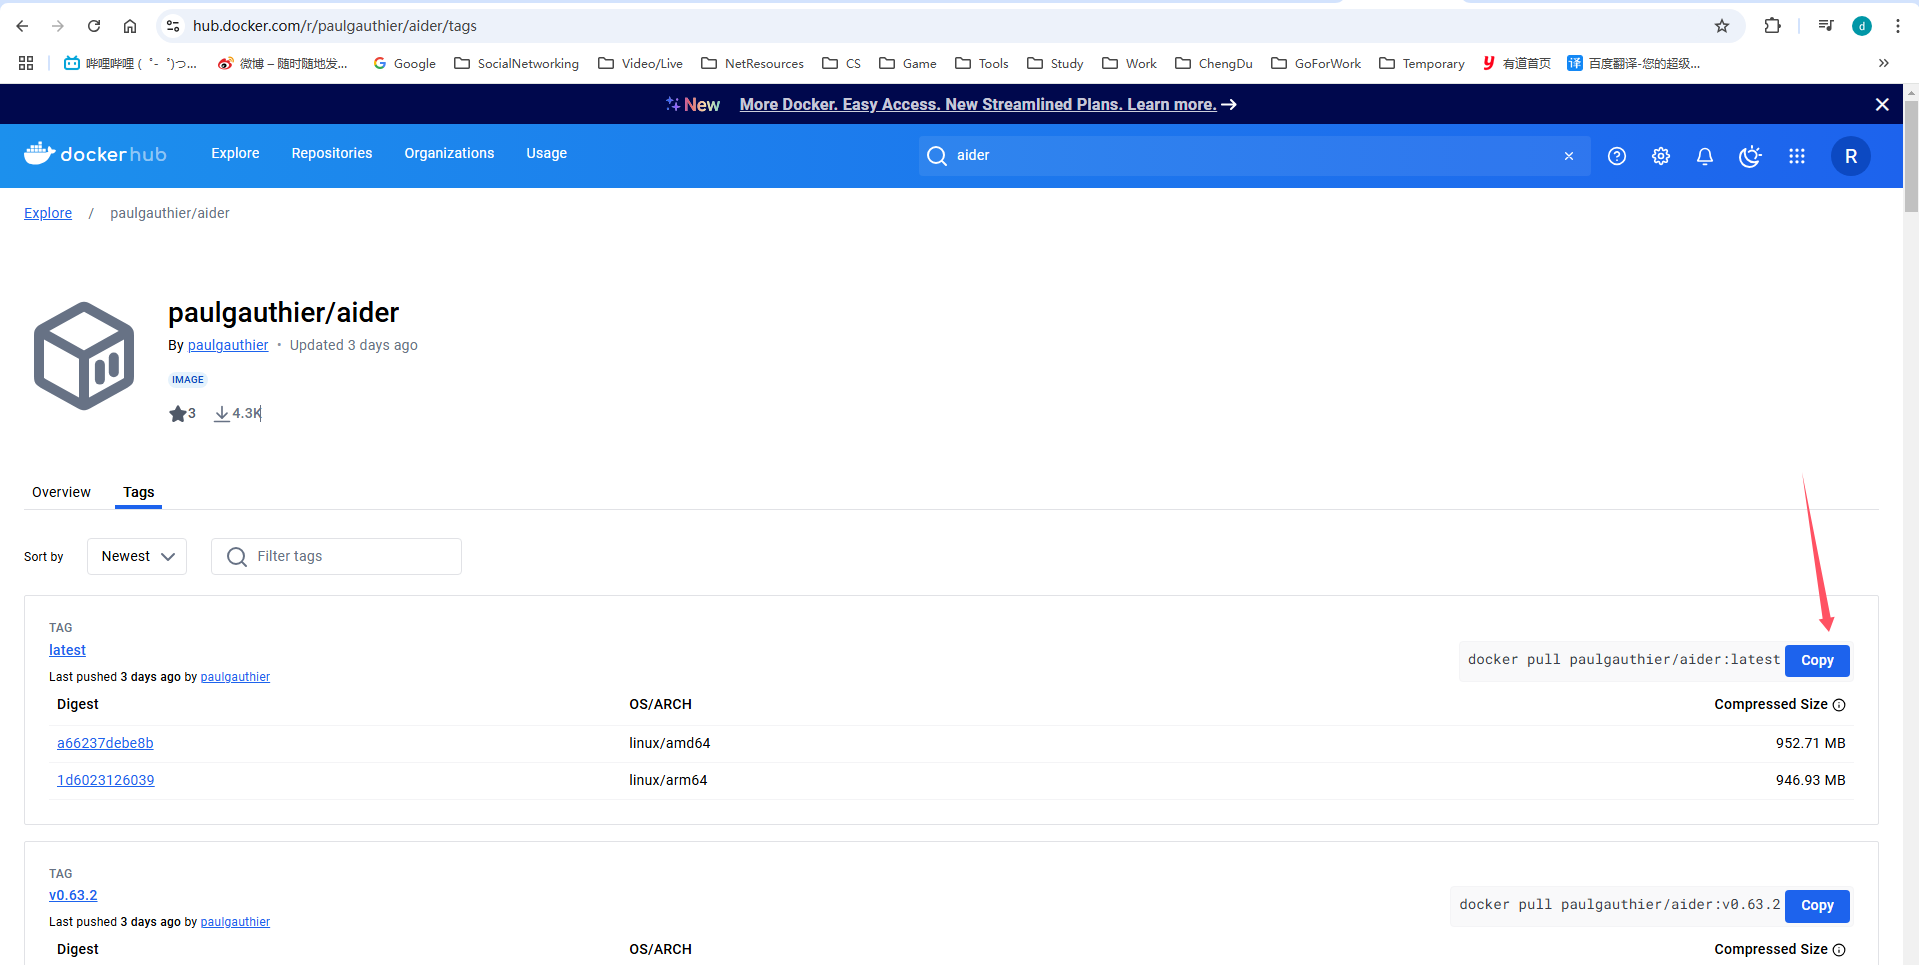
Task: Click the browser forward arrow
Action: [x=58, y=26]
